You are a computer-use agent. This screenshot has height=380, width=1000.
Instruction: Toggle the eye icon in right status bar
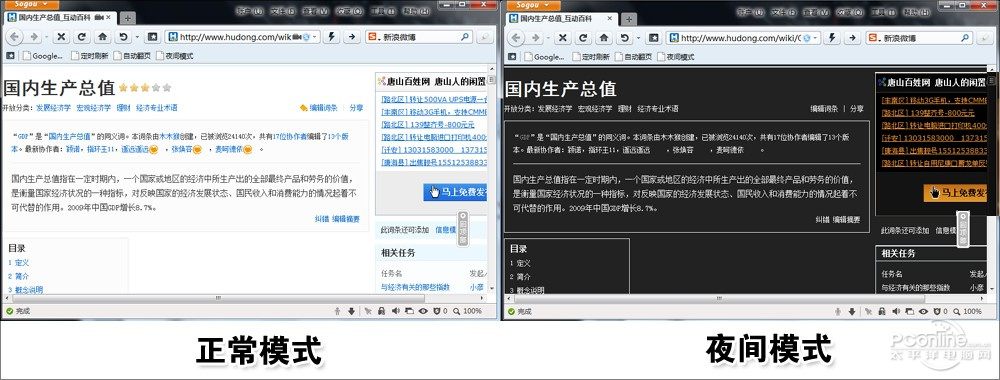923,311
